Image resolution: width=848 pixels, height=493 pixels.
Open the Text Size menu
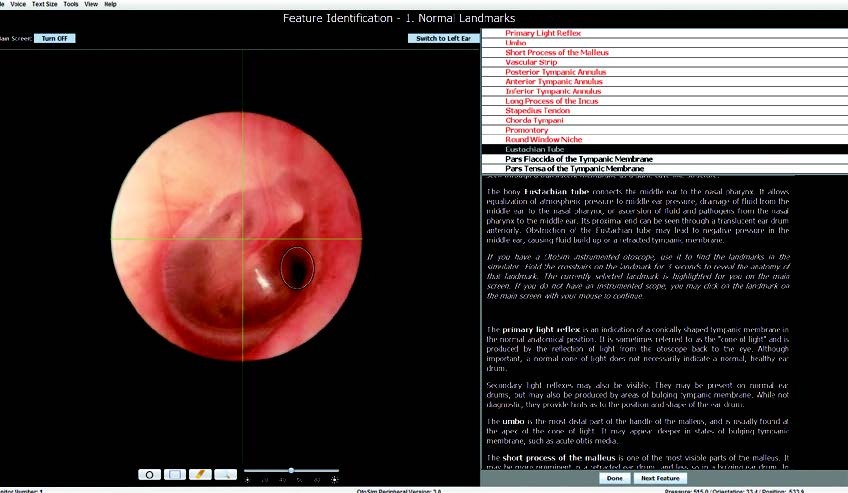44,4
